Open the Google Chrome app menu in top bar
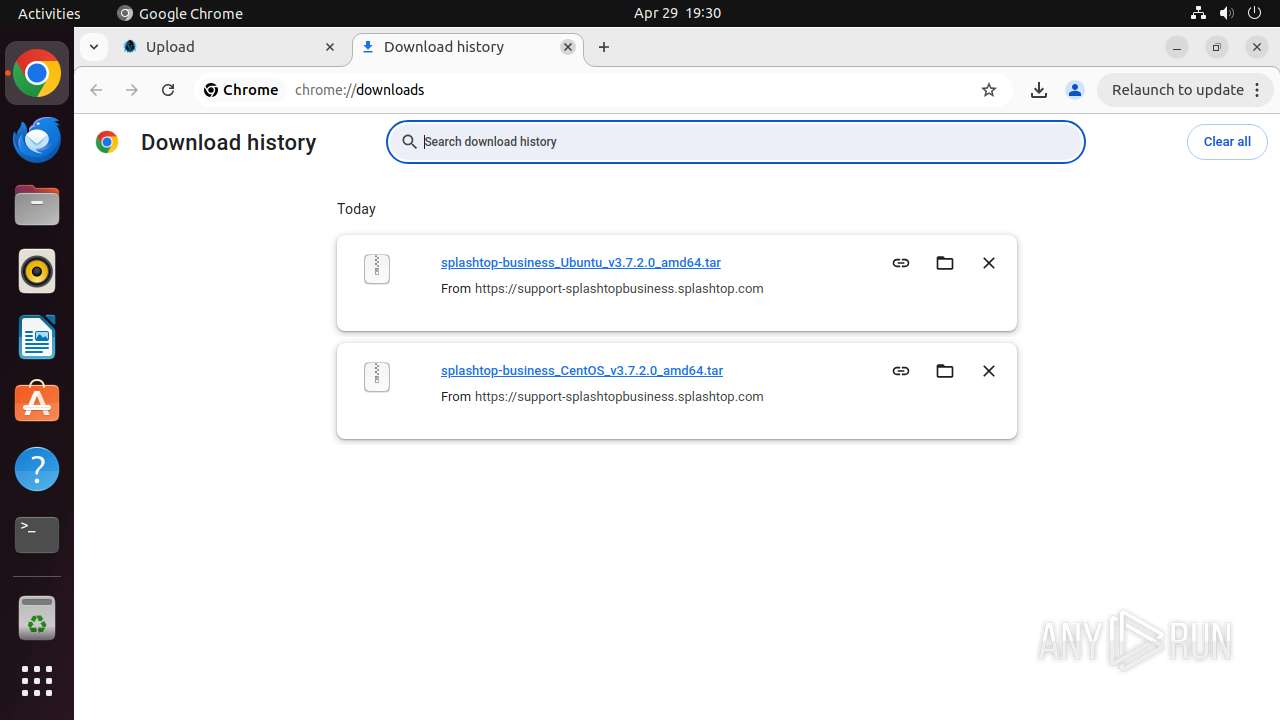This screenshot has height=720, width=1280. (180, 13)
